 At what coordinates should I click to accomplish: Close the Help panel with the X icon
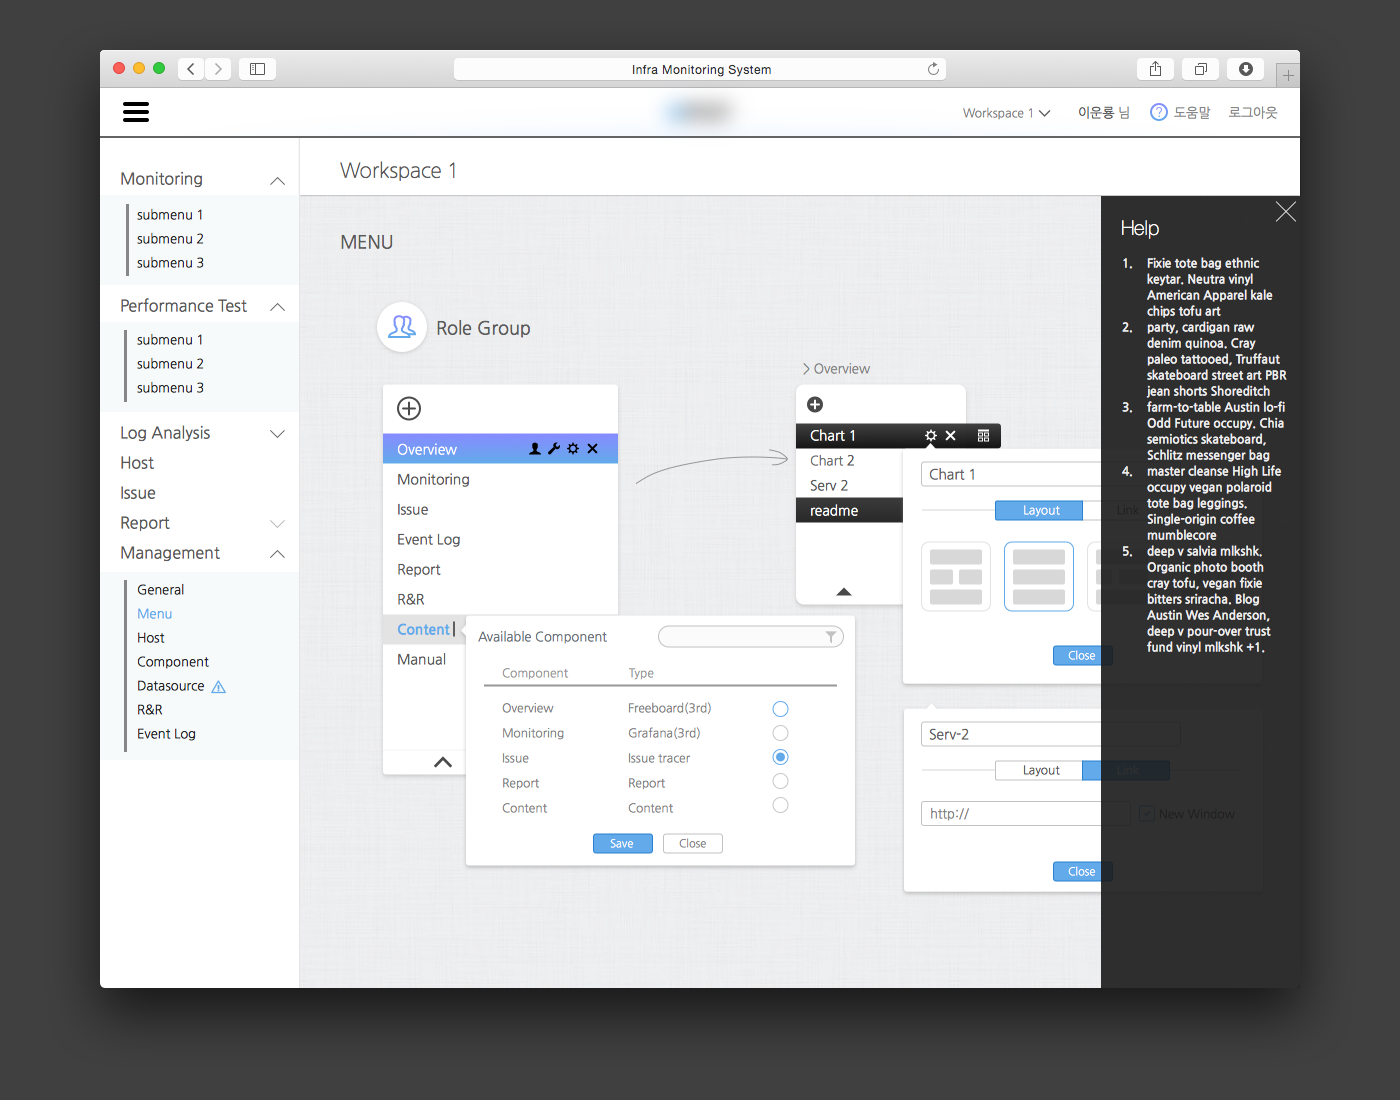pyautogui.click(x=1286, y=212)
